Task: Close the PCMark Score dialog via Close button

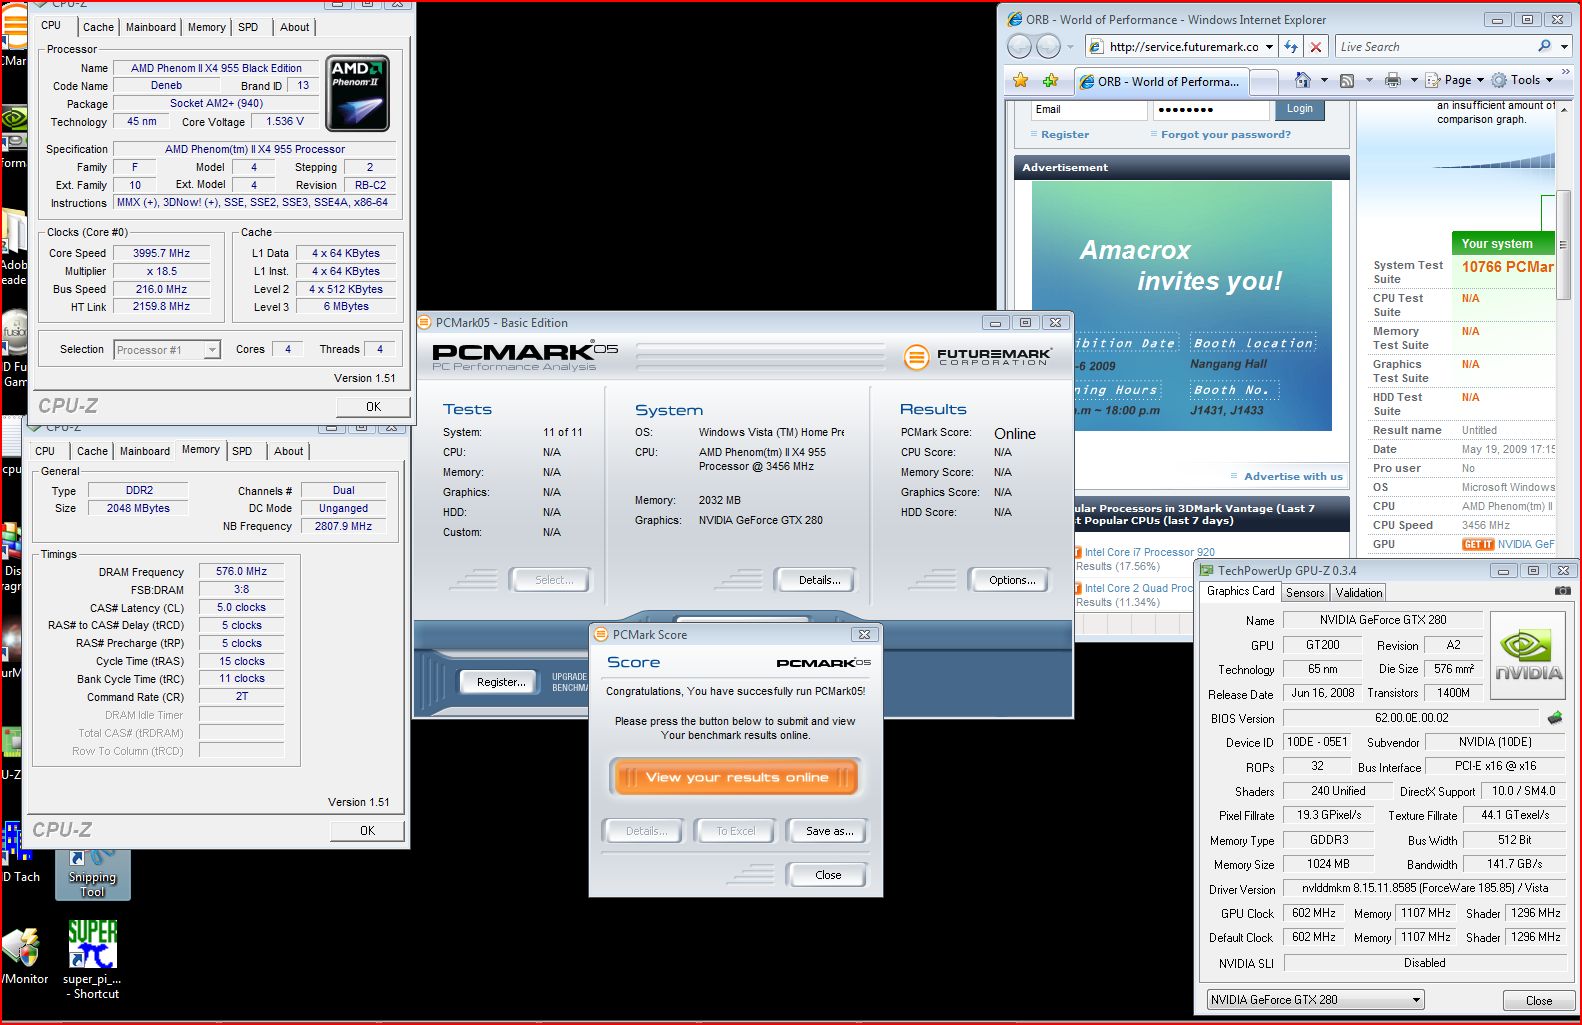Action: [828, 875]
